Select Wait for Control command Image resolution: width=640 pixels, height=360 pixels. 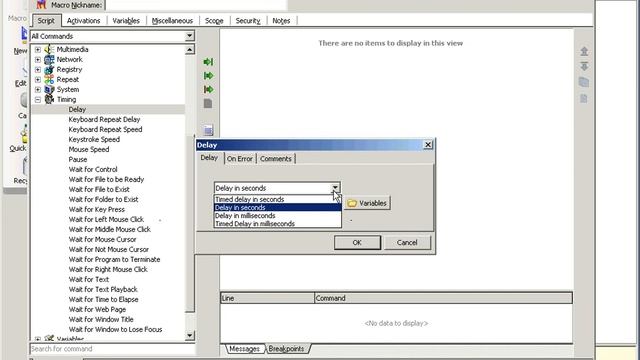(x=93, y=169)
